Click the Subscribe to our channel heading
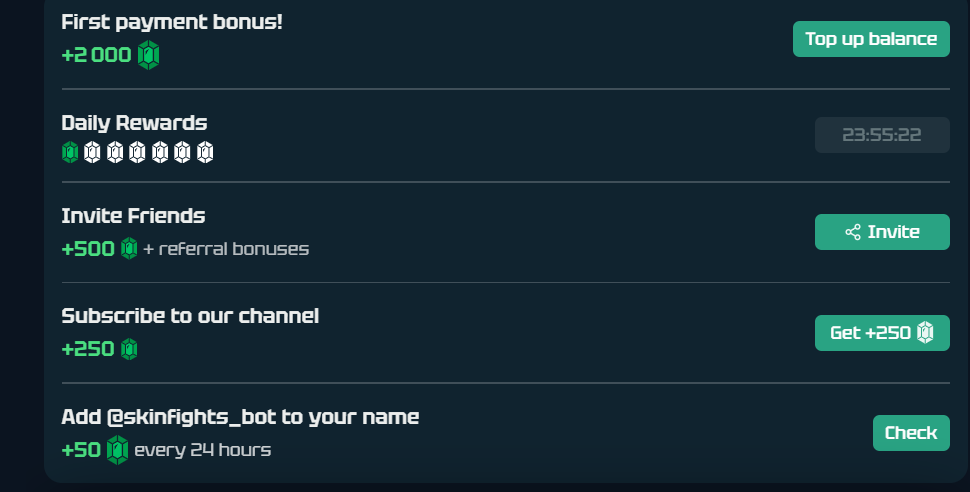970x492 pixels. (x=190, y=316)
